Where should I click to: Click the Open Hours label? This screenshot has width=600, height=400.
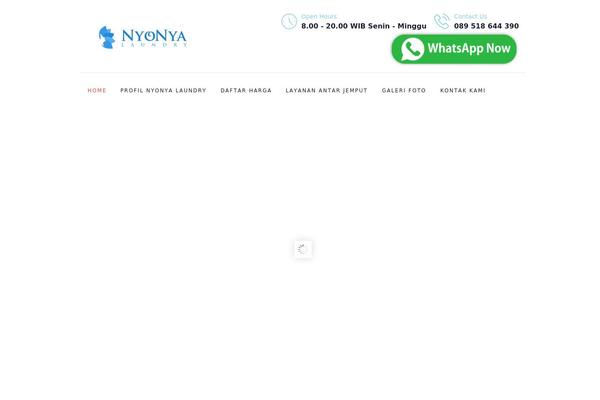pos(319,16)
